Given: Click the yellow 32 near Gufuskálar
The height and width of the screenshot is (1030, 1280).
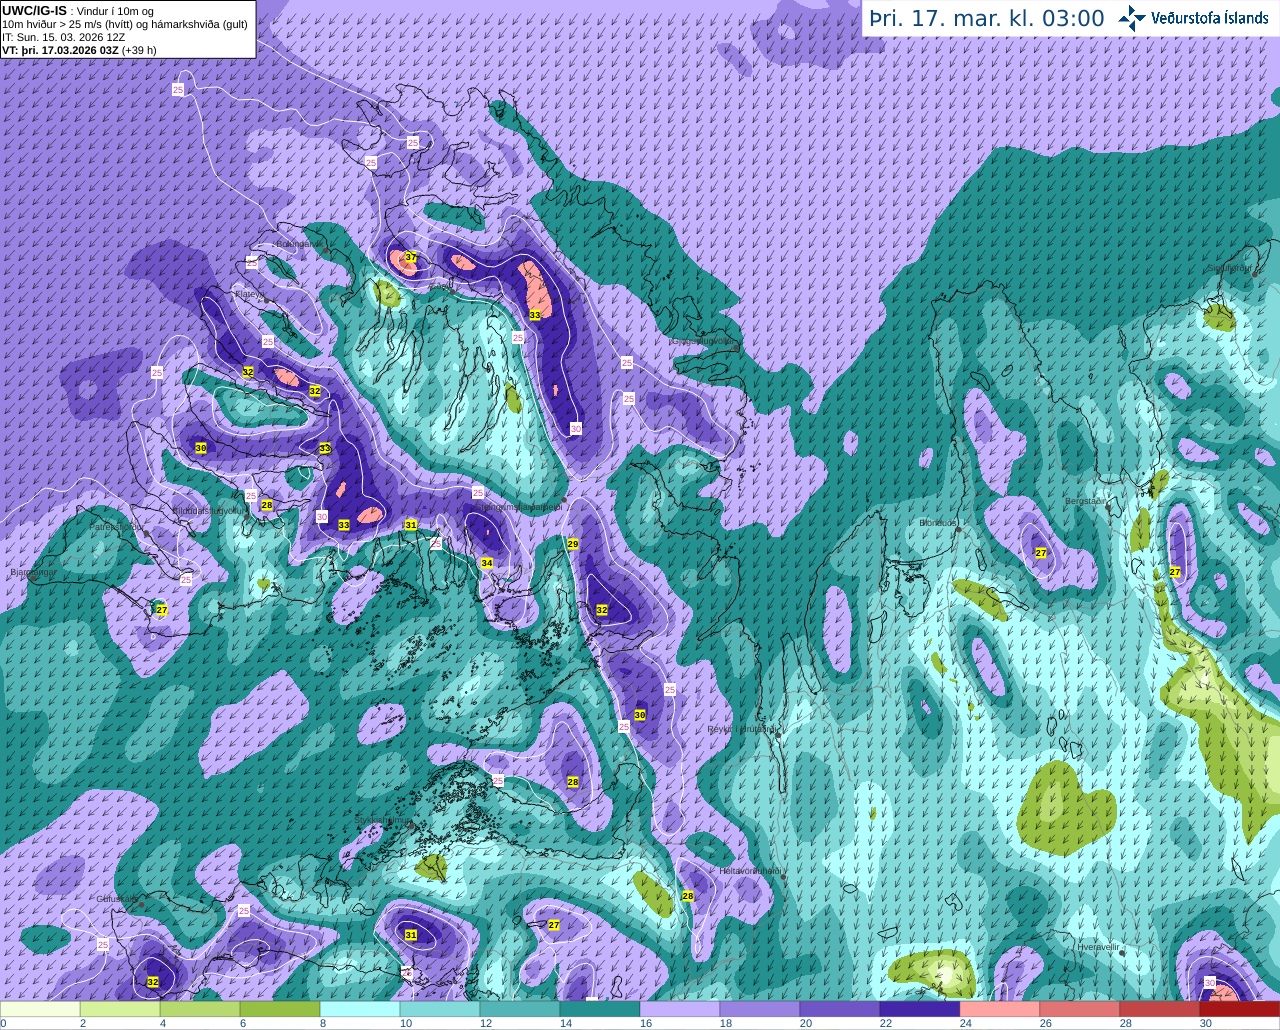Looking at the screenshot, I should click(153, 982).
